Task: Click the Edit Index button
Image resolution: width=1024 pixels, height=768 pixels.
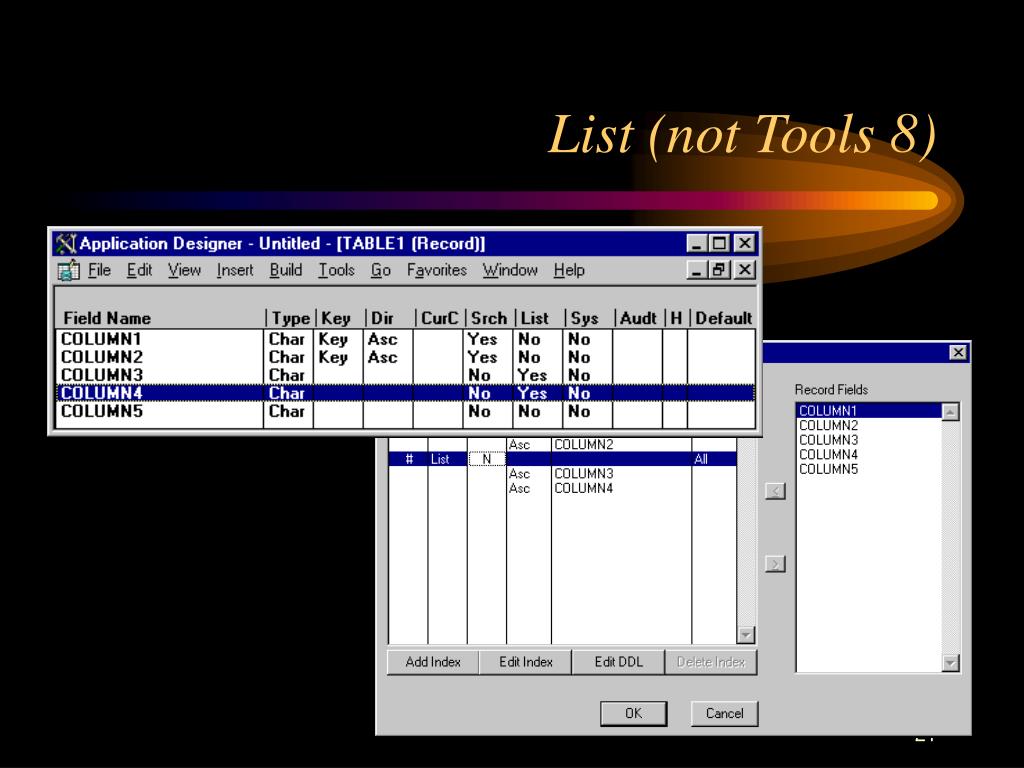Action: click(x=526, y=662)
